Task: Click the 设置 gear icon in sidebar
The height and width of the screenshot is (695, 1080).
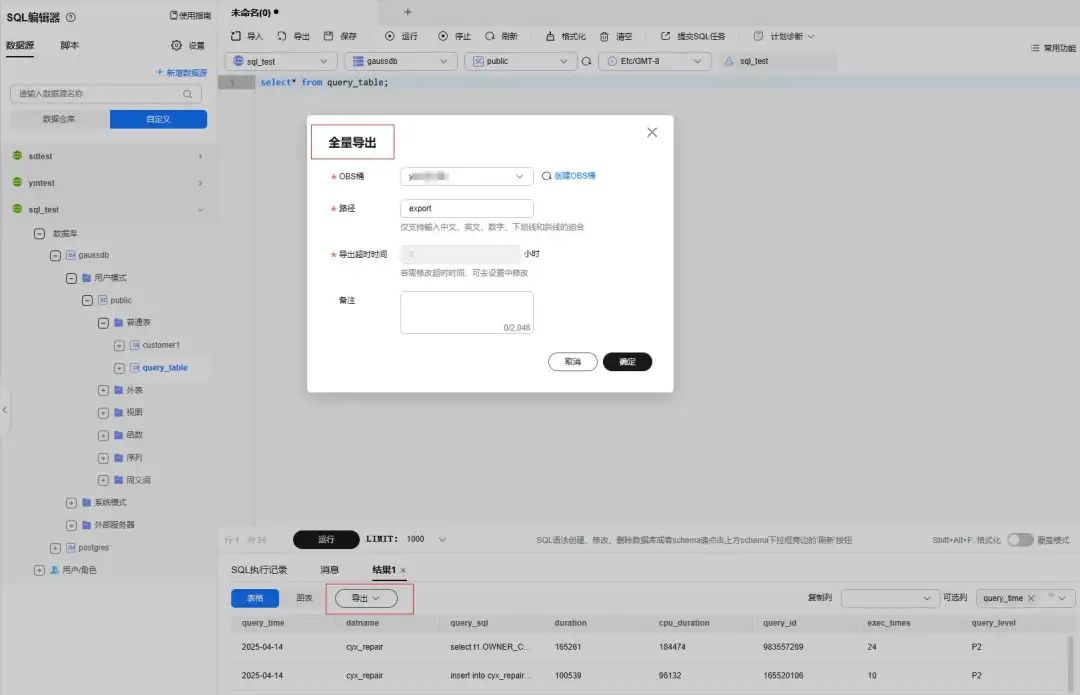Action: point(177,46)
